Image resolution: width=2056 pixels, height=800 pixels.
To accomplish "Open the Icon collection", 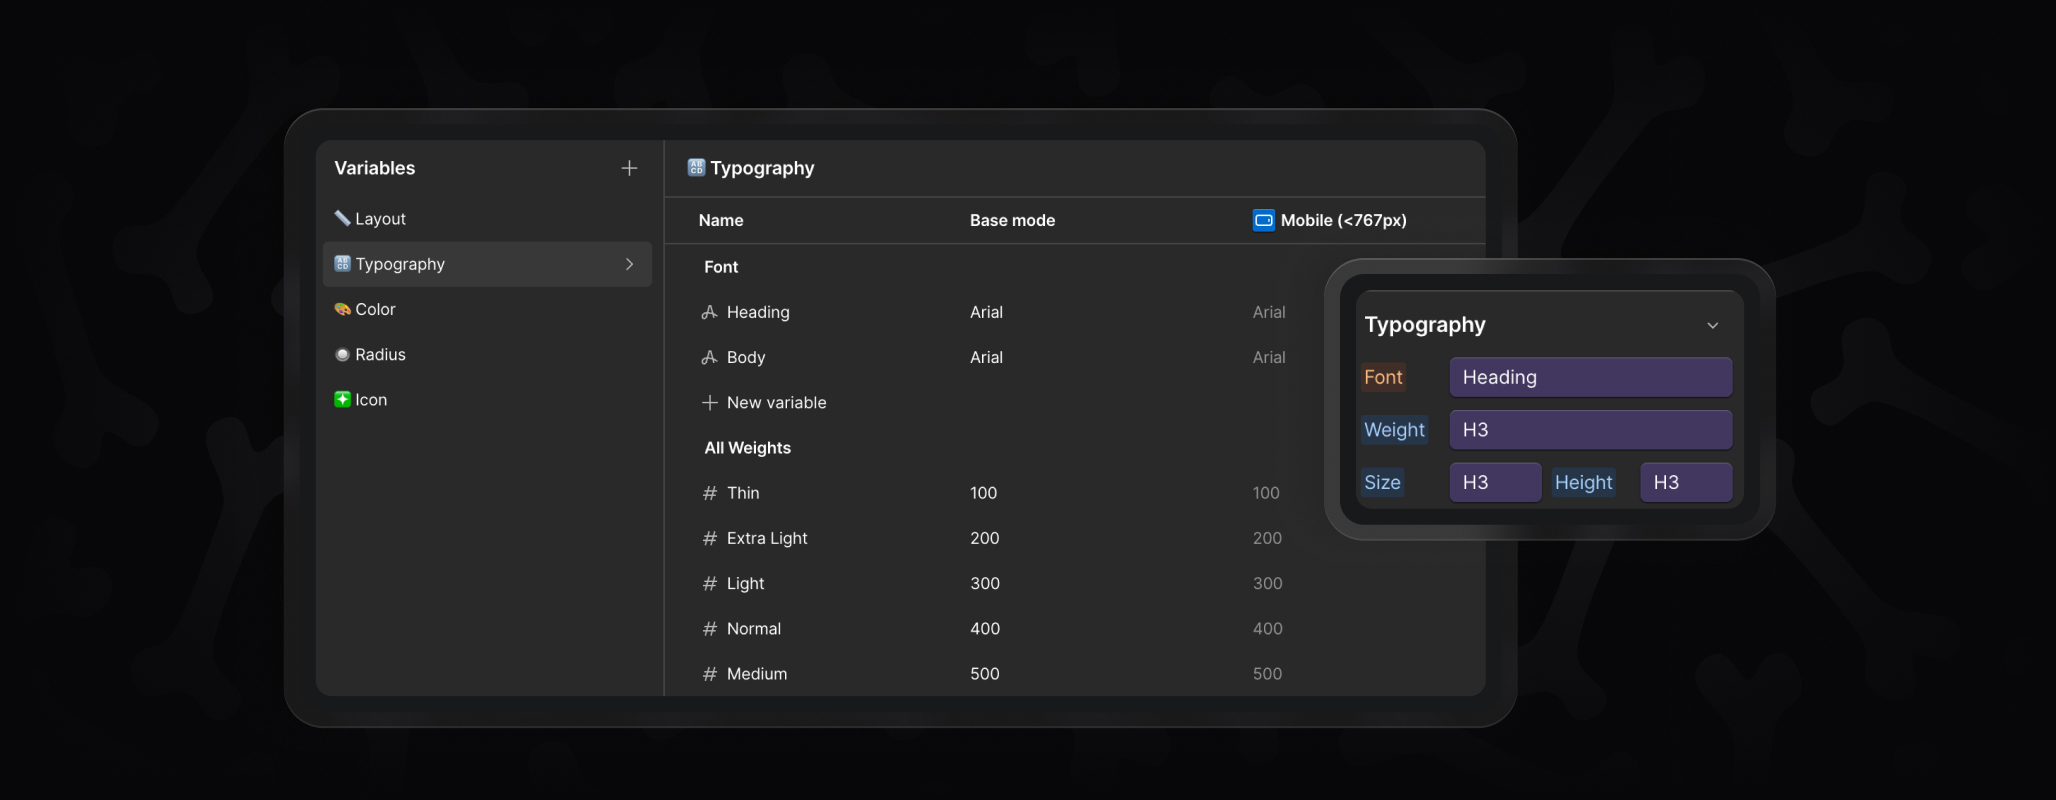I will (x=487, y=399).
